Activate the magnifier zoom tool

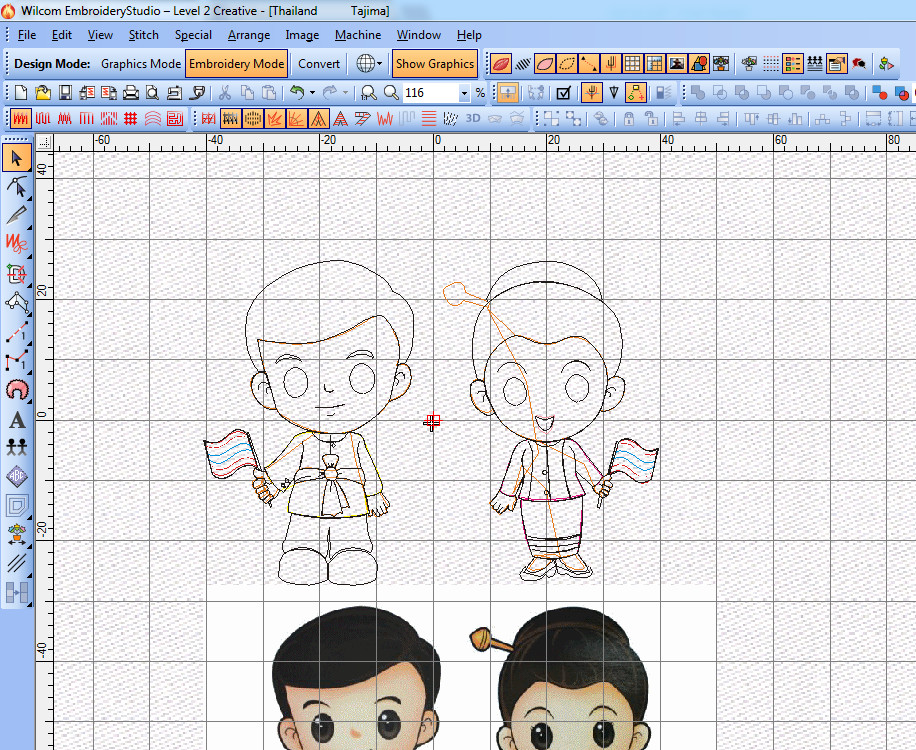(391, 92)
